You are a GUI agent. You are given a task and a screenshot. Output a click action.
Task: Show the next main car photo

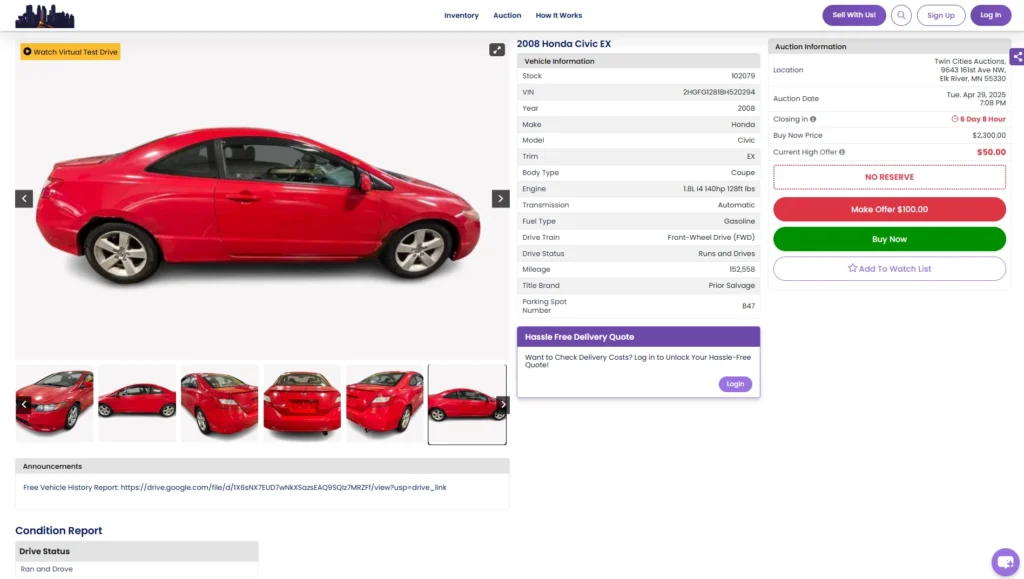501,199
